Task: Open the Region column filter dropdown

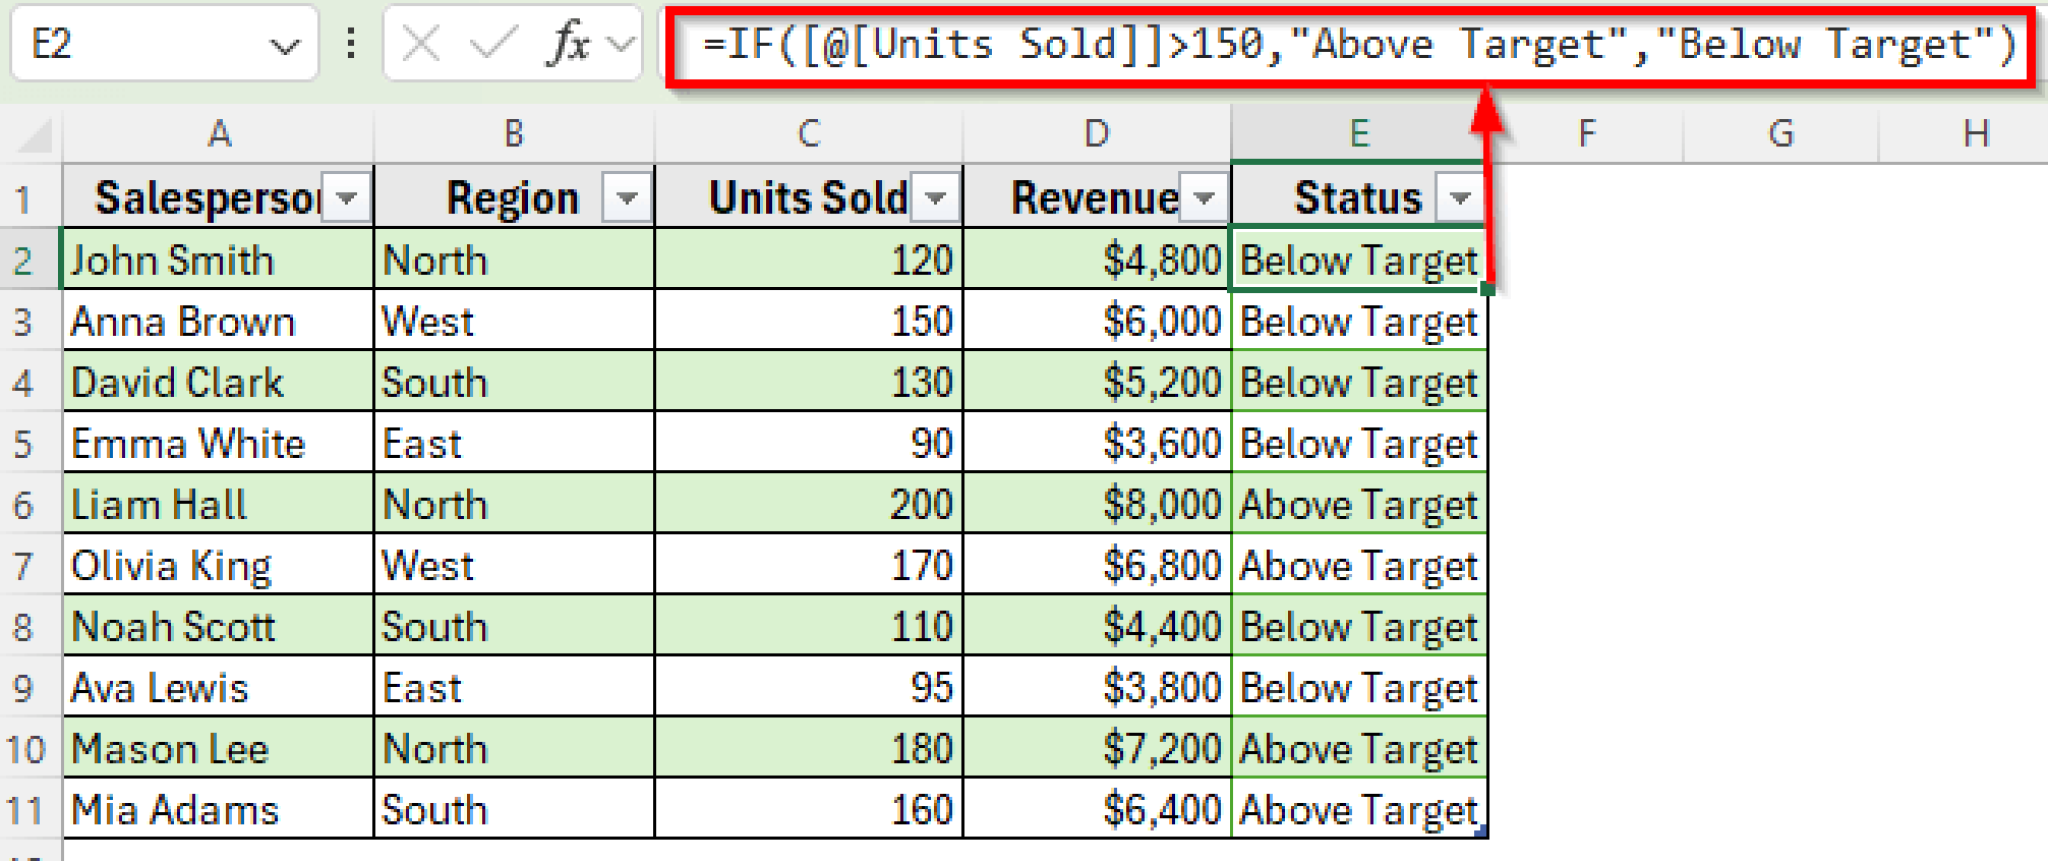Action: pos(627,198)
